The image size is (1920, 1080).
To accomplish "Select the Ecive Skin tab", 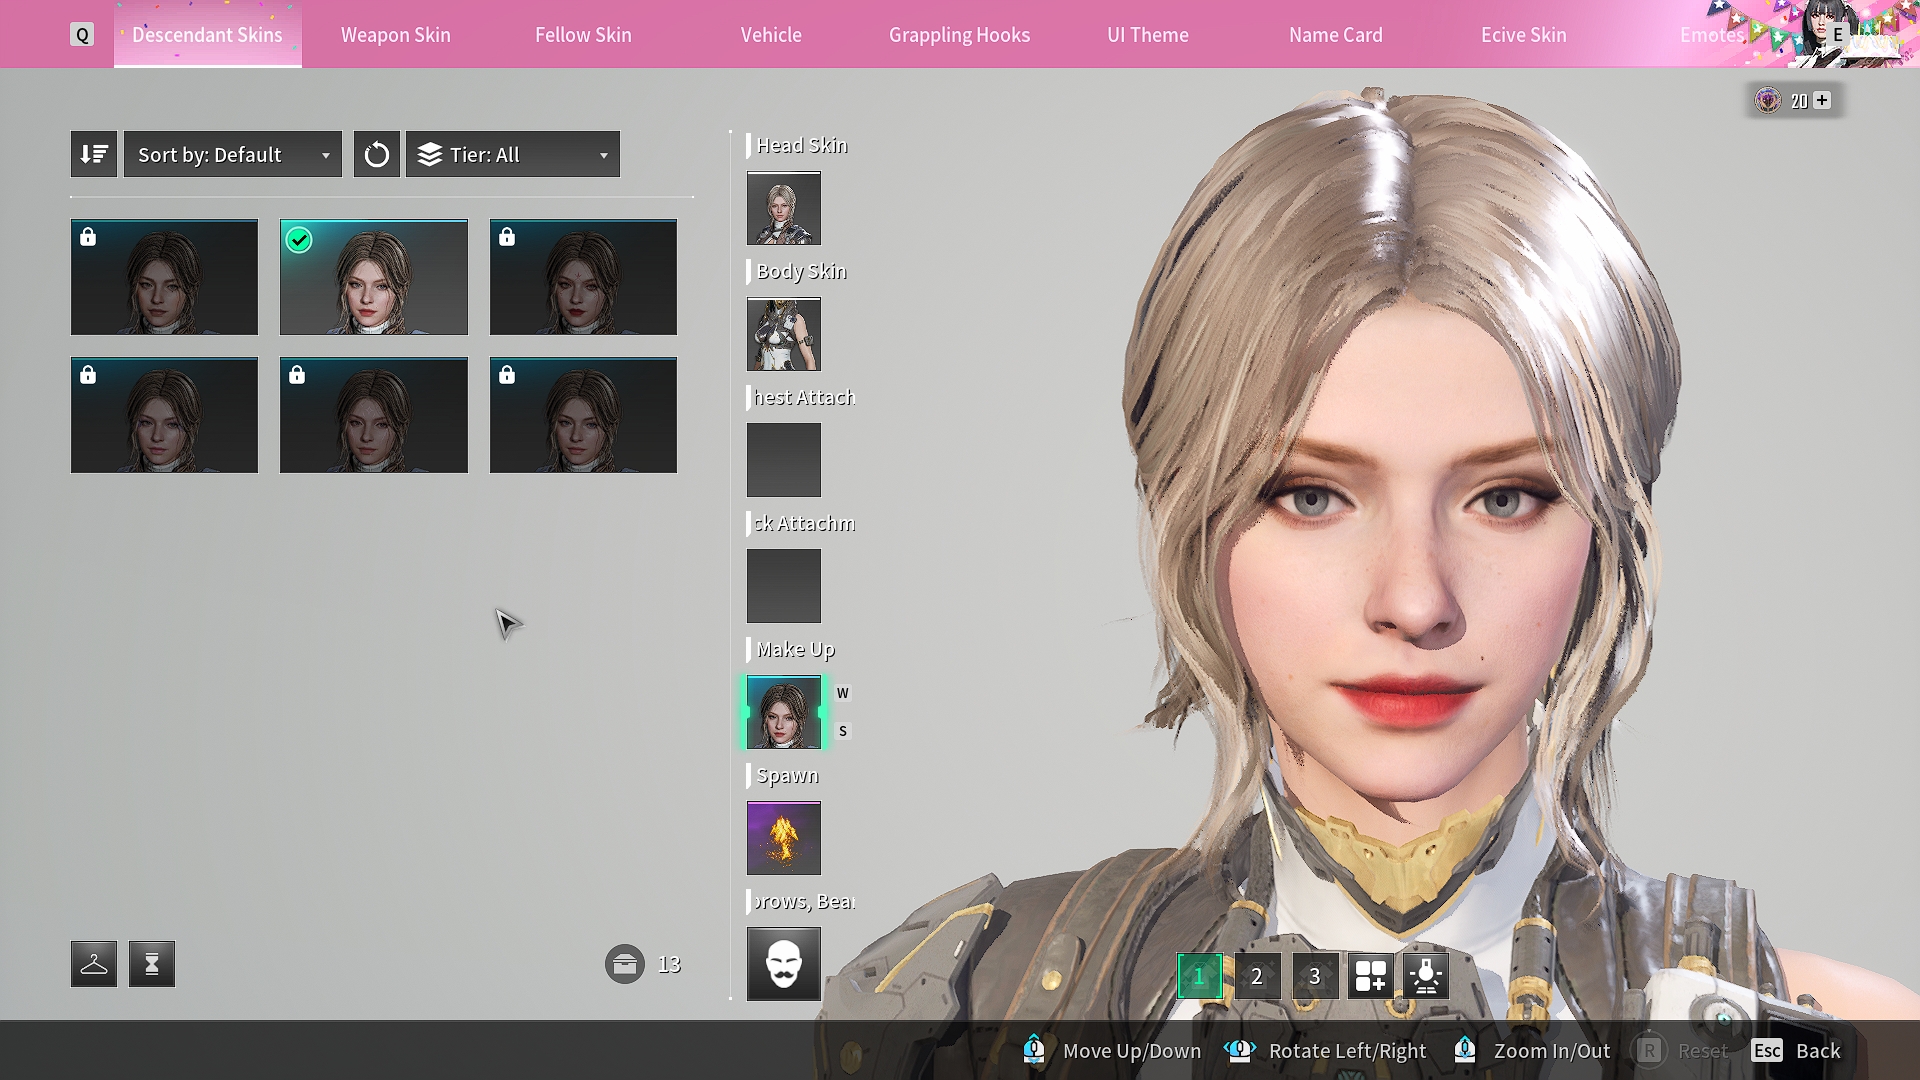I will 1524,35.
